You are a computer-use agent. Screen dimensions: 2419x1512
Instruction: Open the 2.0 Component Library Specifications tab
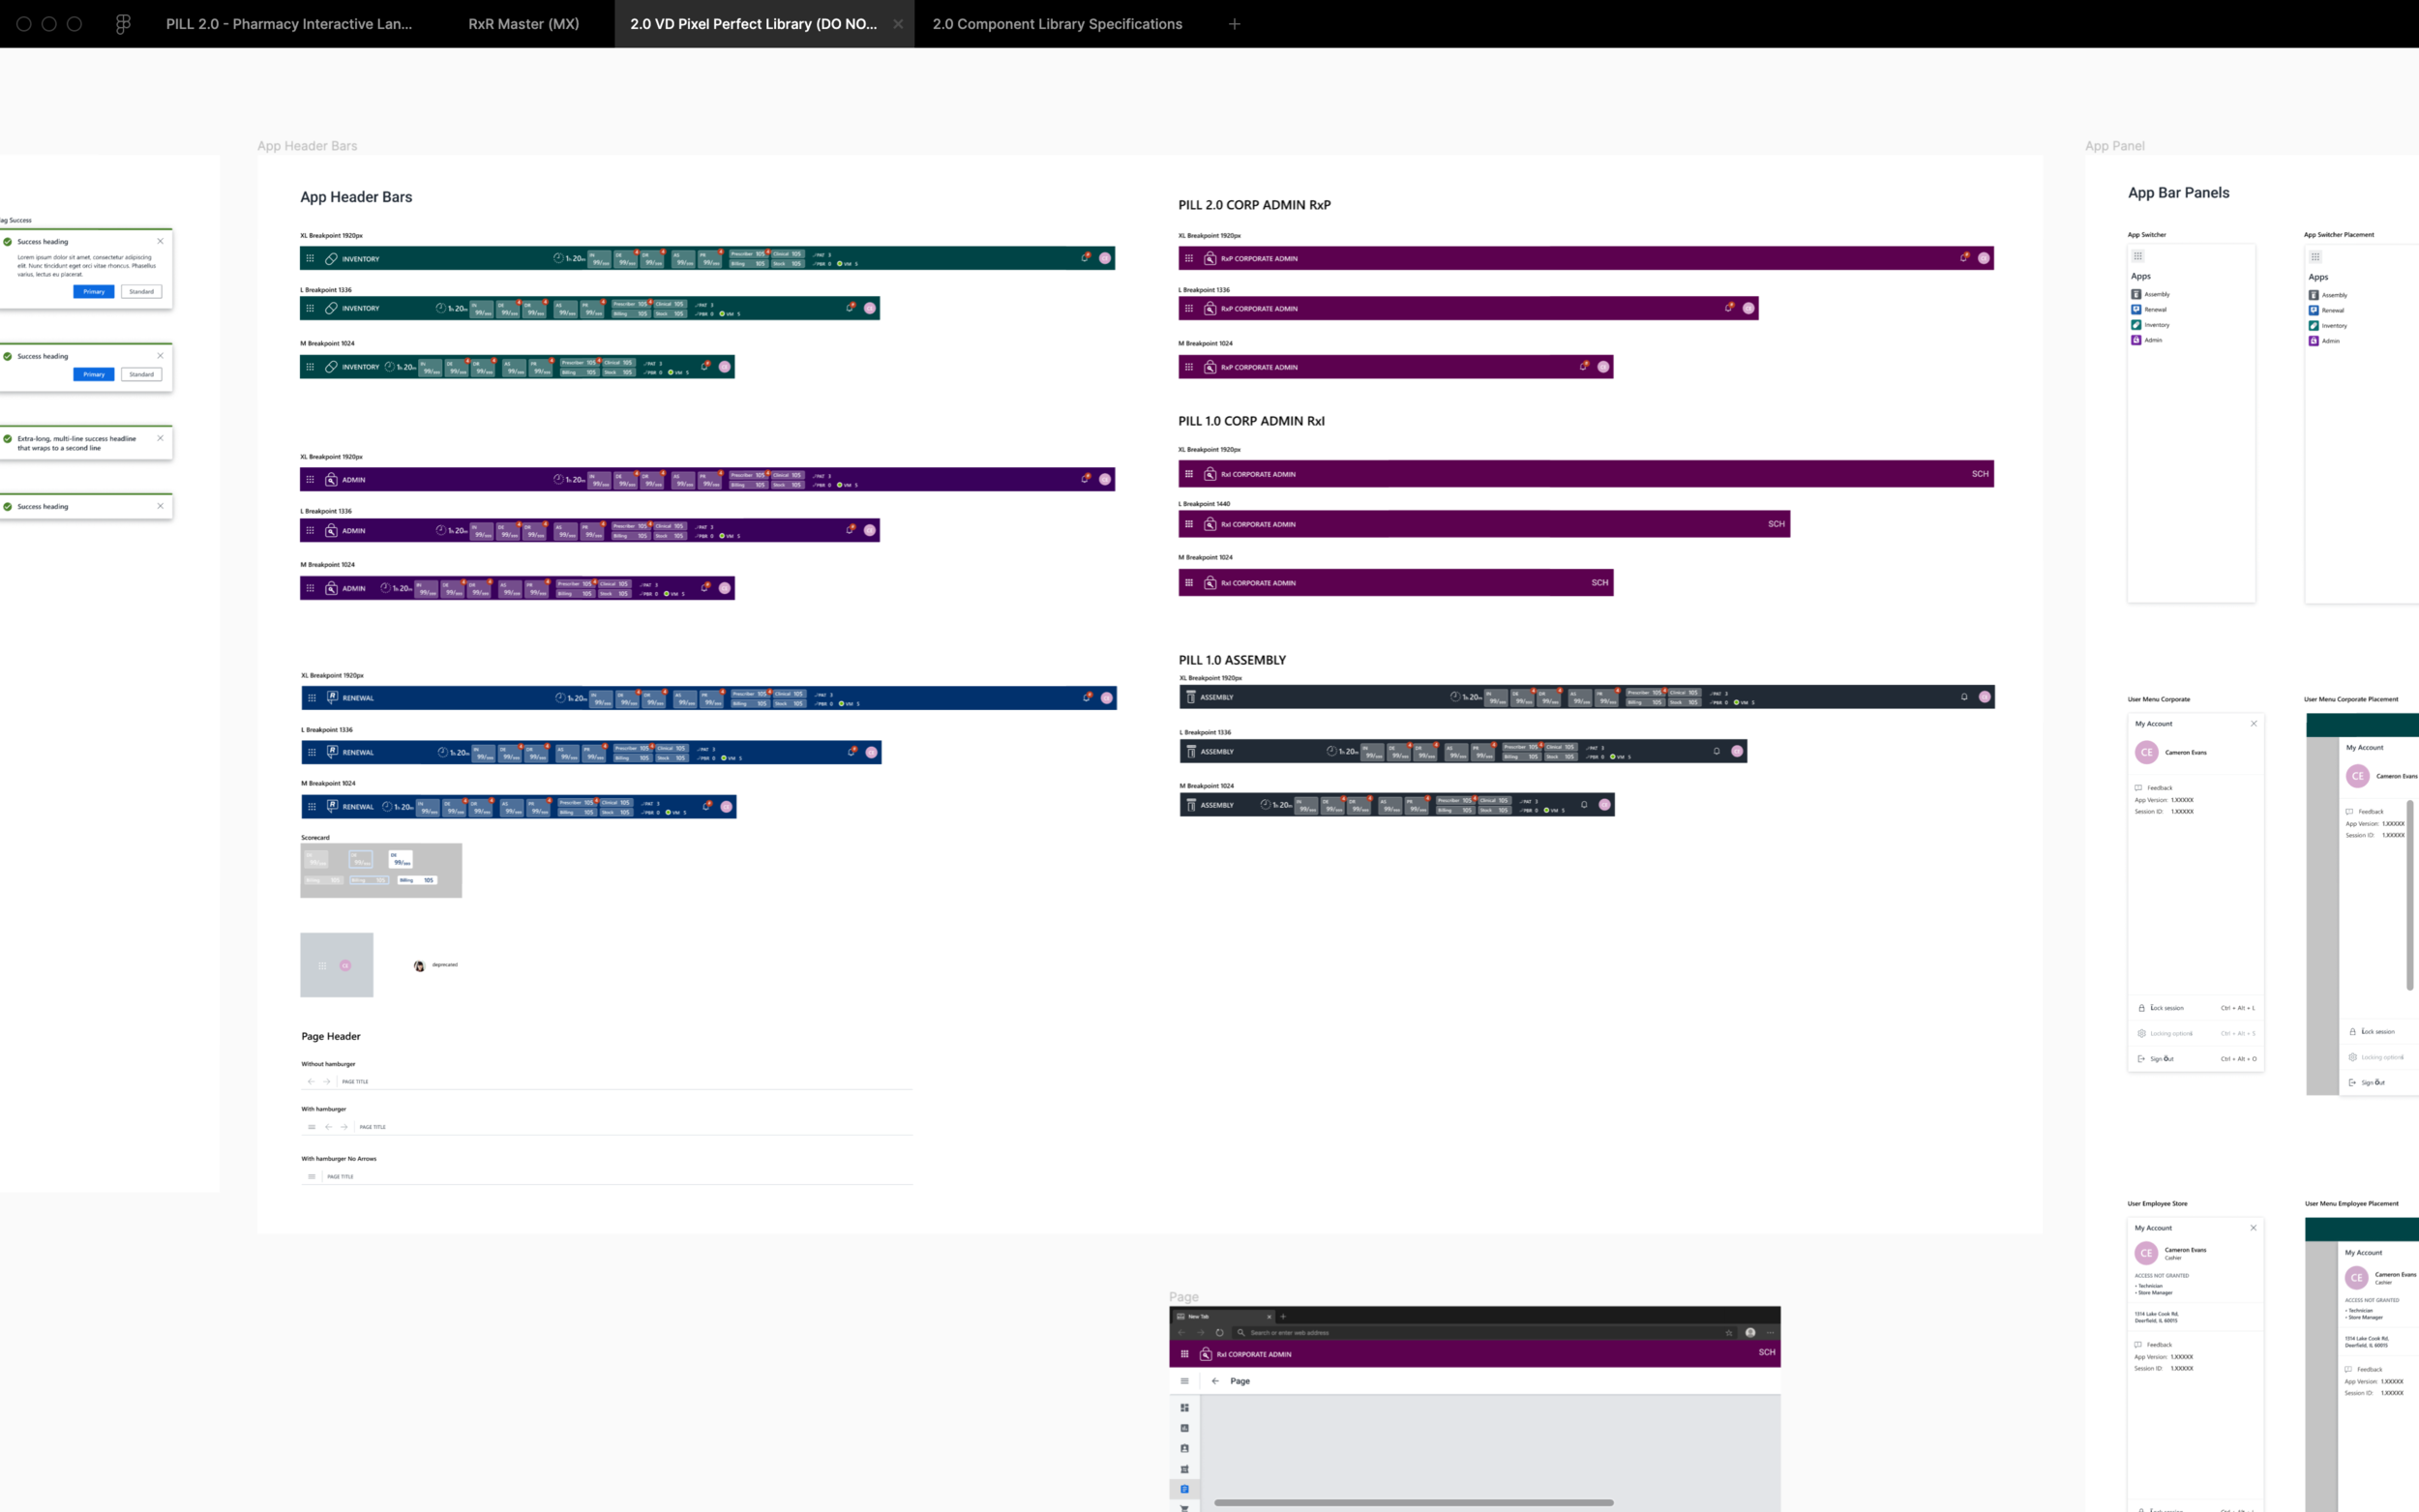[x=1056, y=23]
